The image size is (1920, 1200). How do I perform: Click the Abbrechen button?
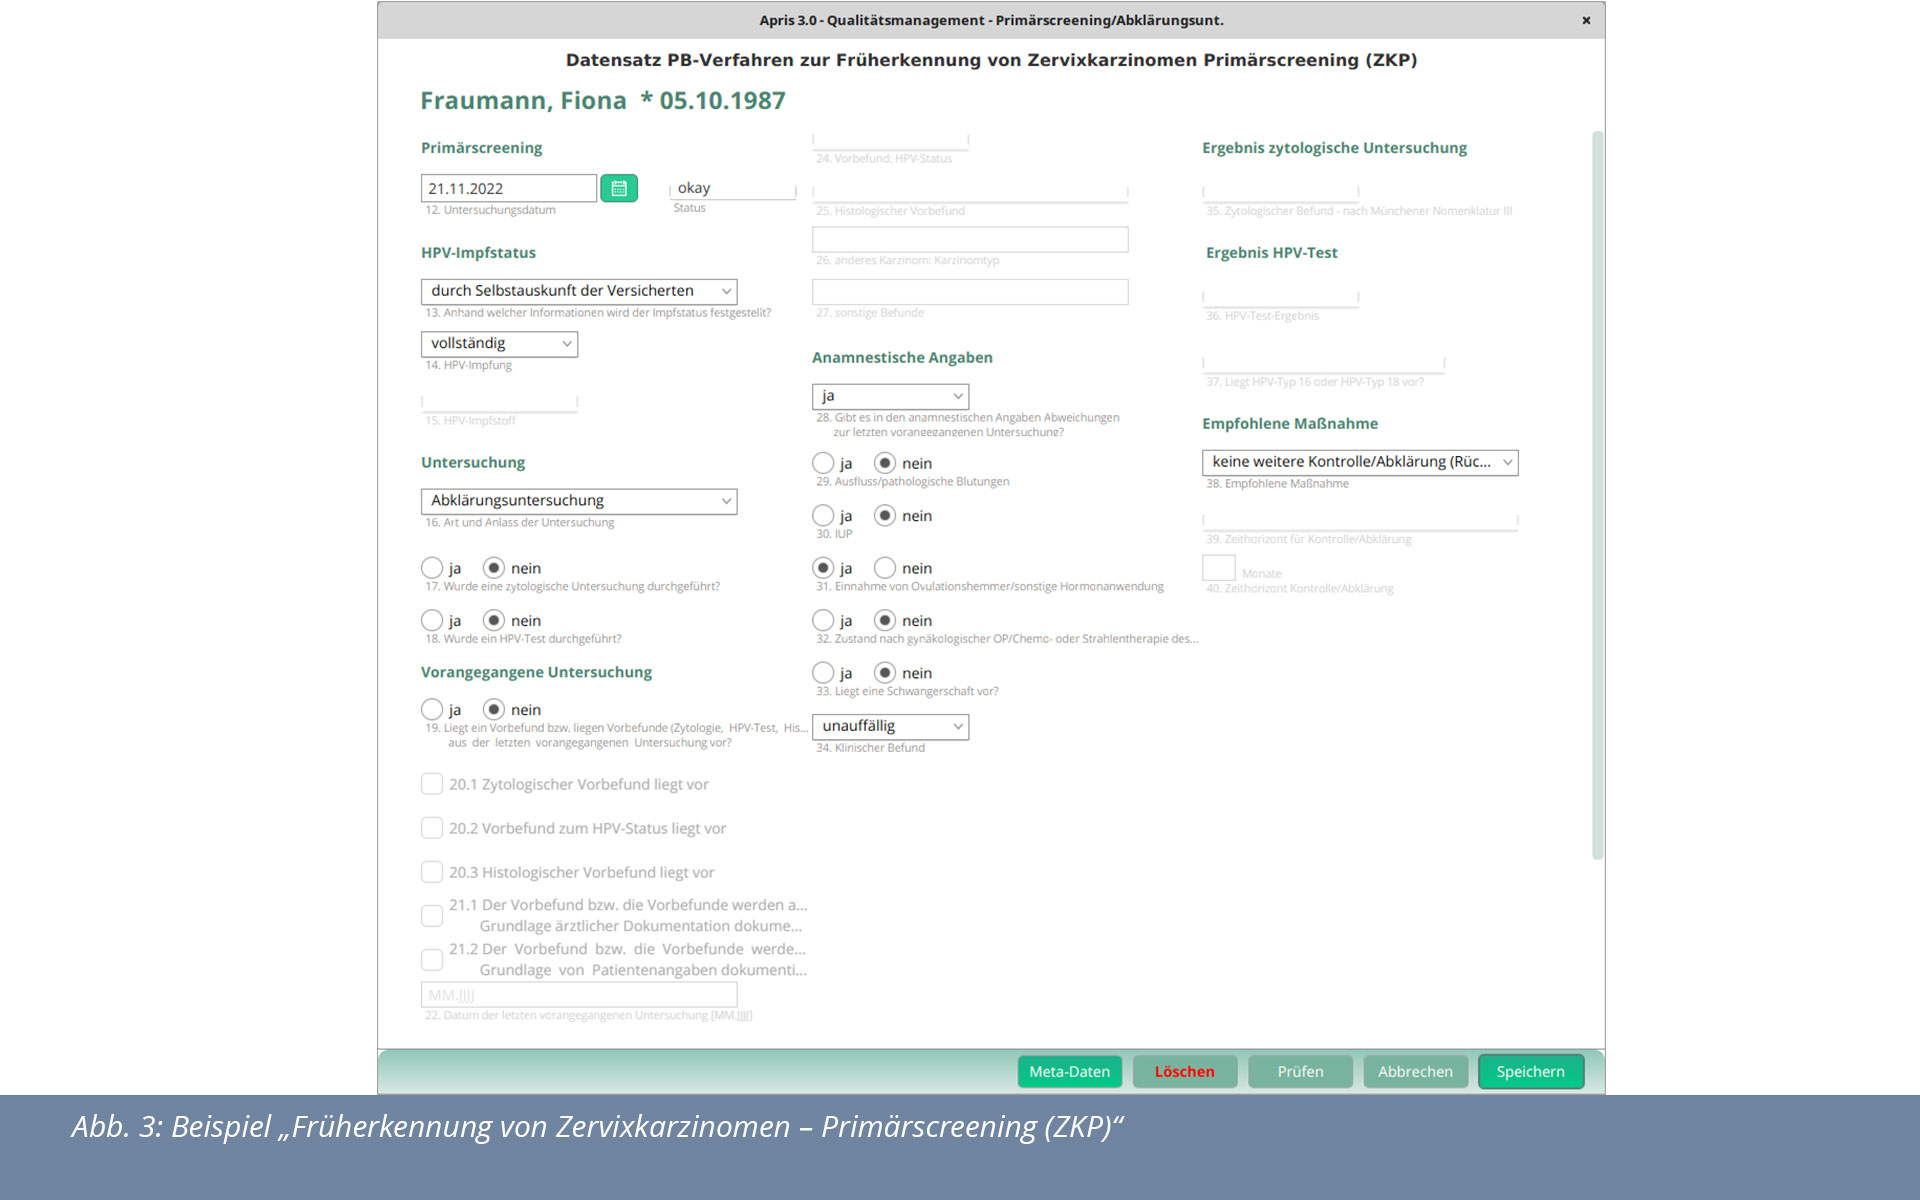coord(1416,1072)
